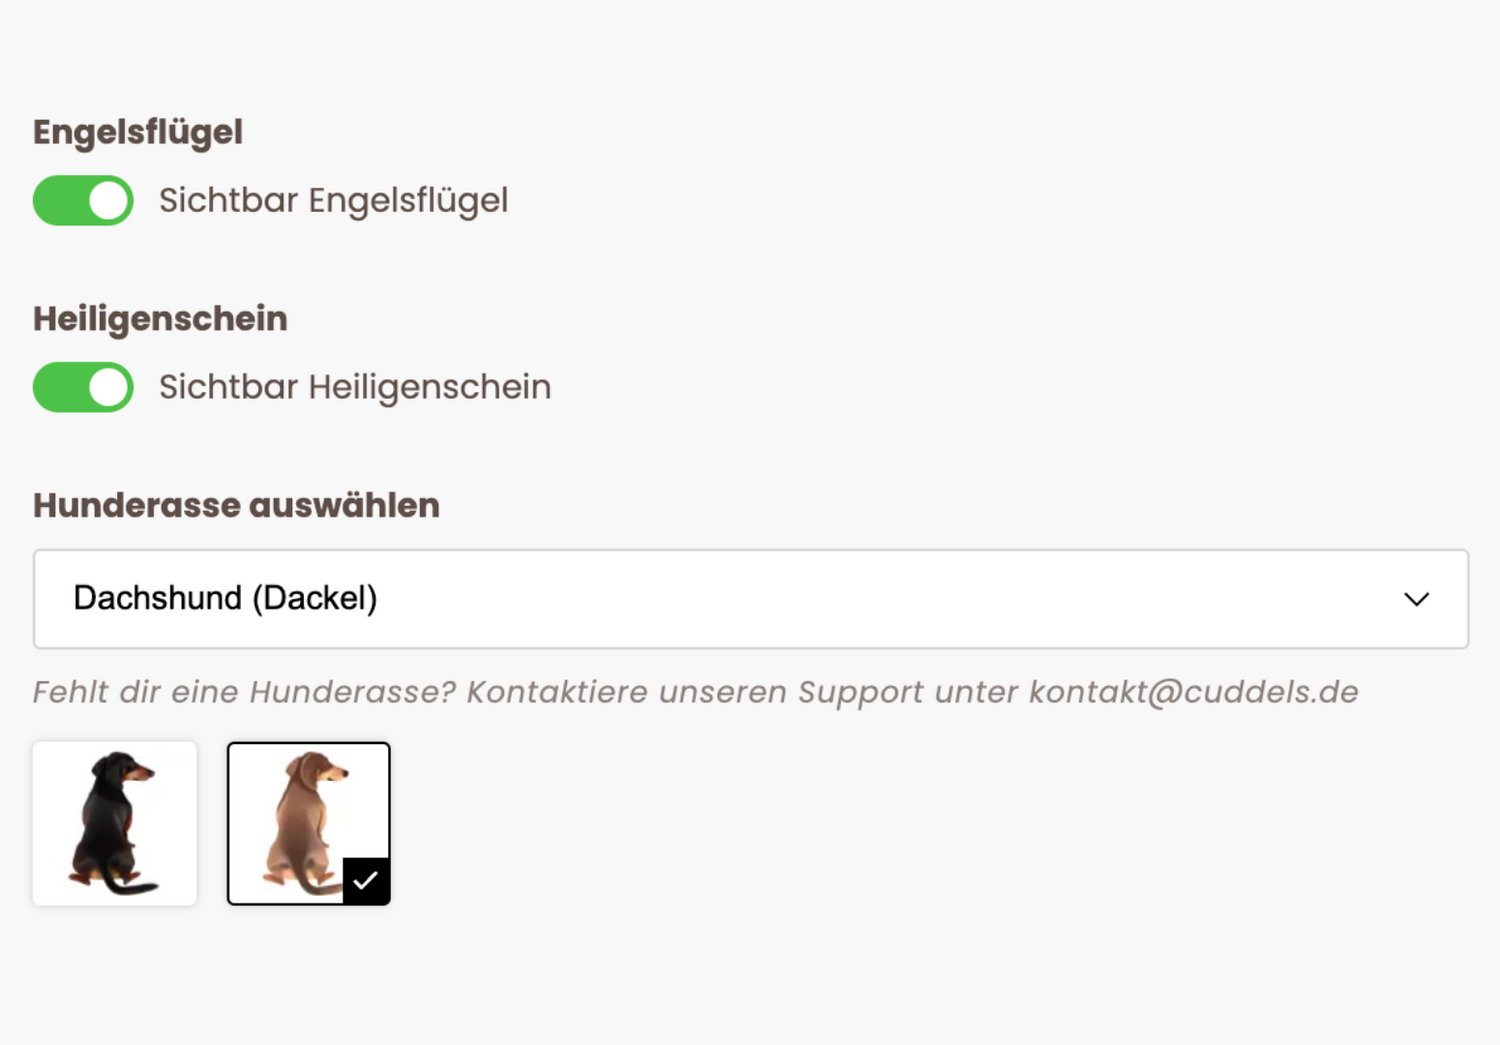Open the Hunderasse breed dropdown
The image size is (1500, 1045).
coord(750,598)
